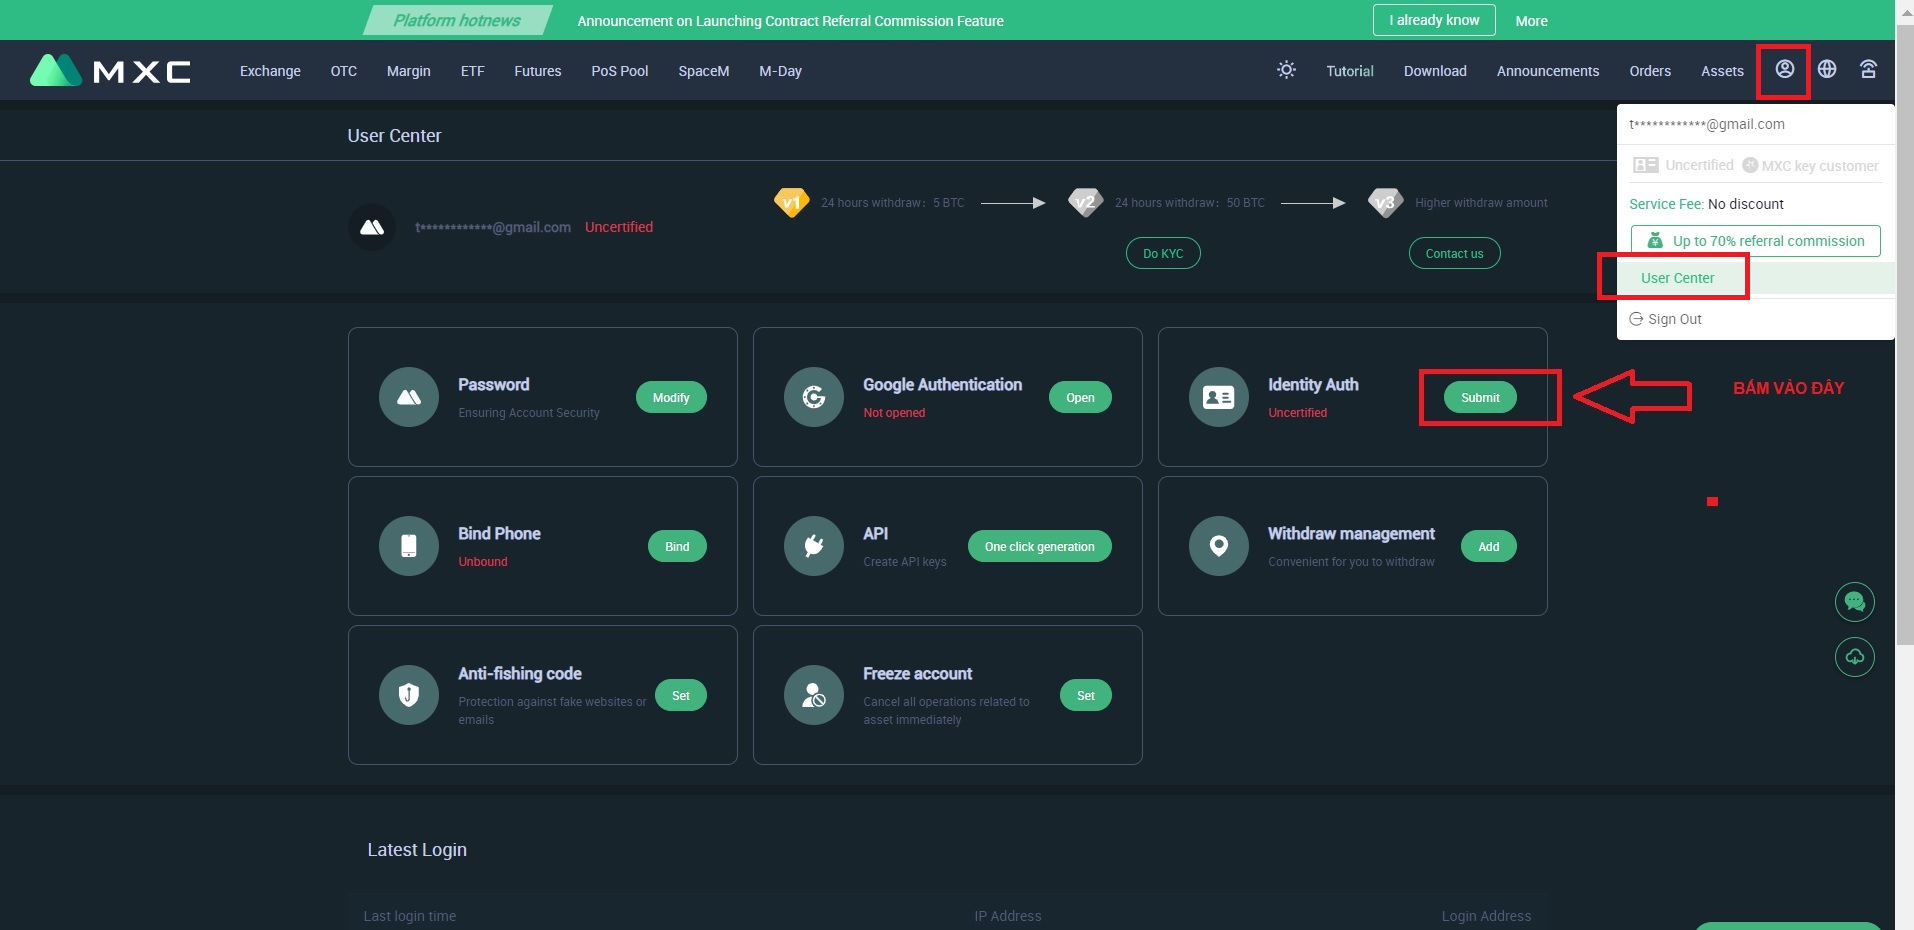Click the Do KYC button

pyautogui.click(x=1163, y=253)
